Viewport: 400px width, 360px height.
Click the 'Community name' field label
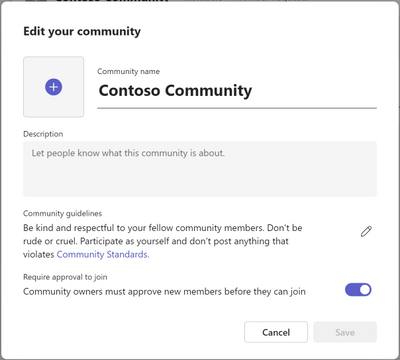click(x=128, y=71)
